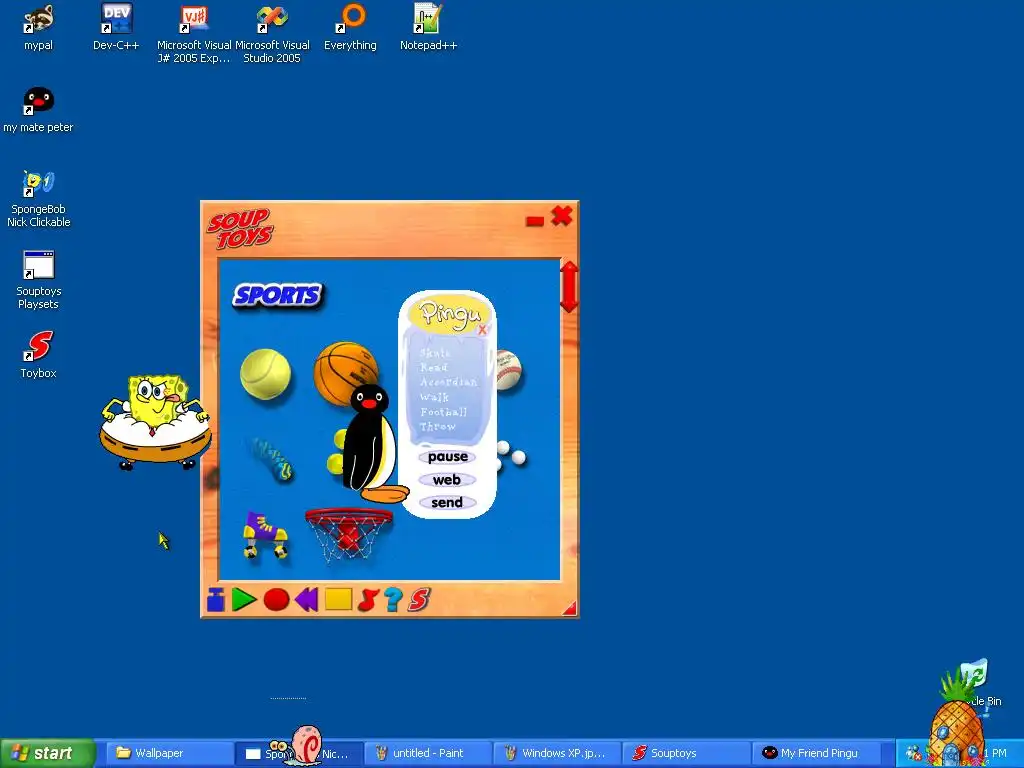Click the Pingu penguin character

pyautogui.click(x=370, y=444)
